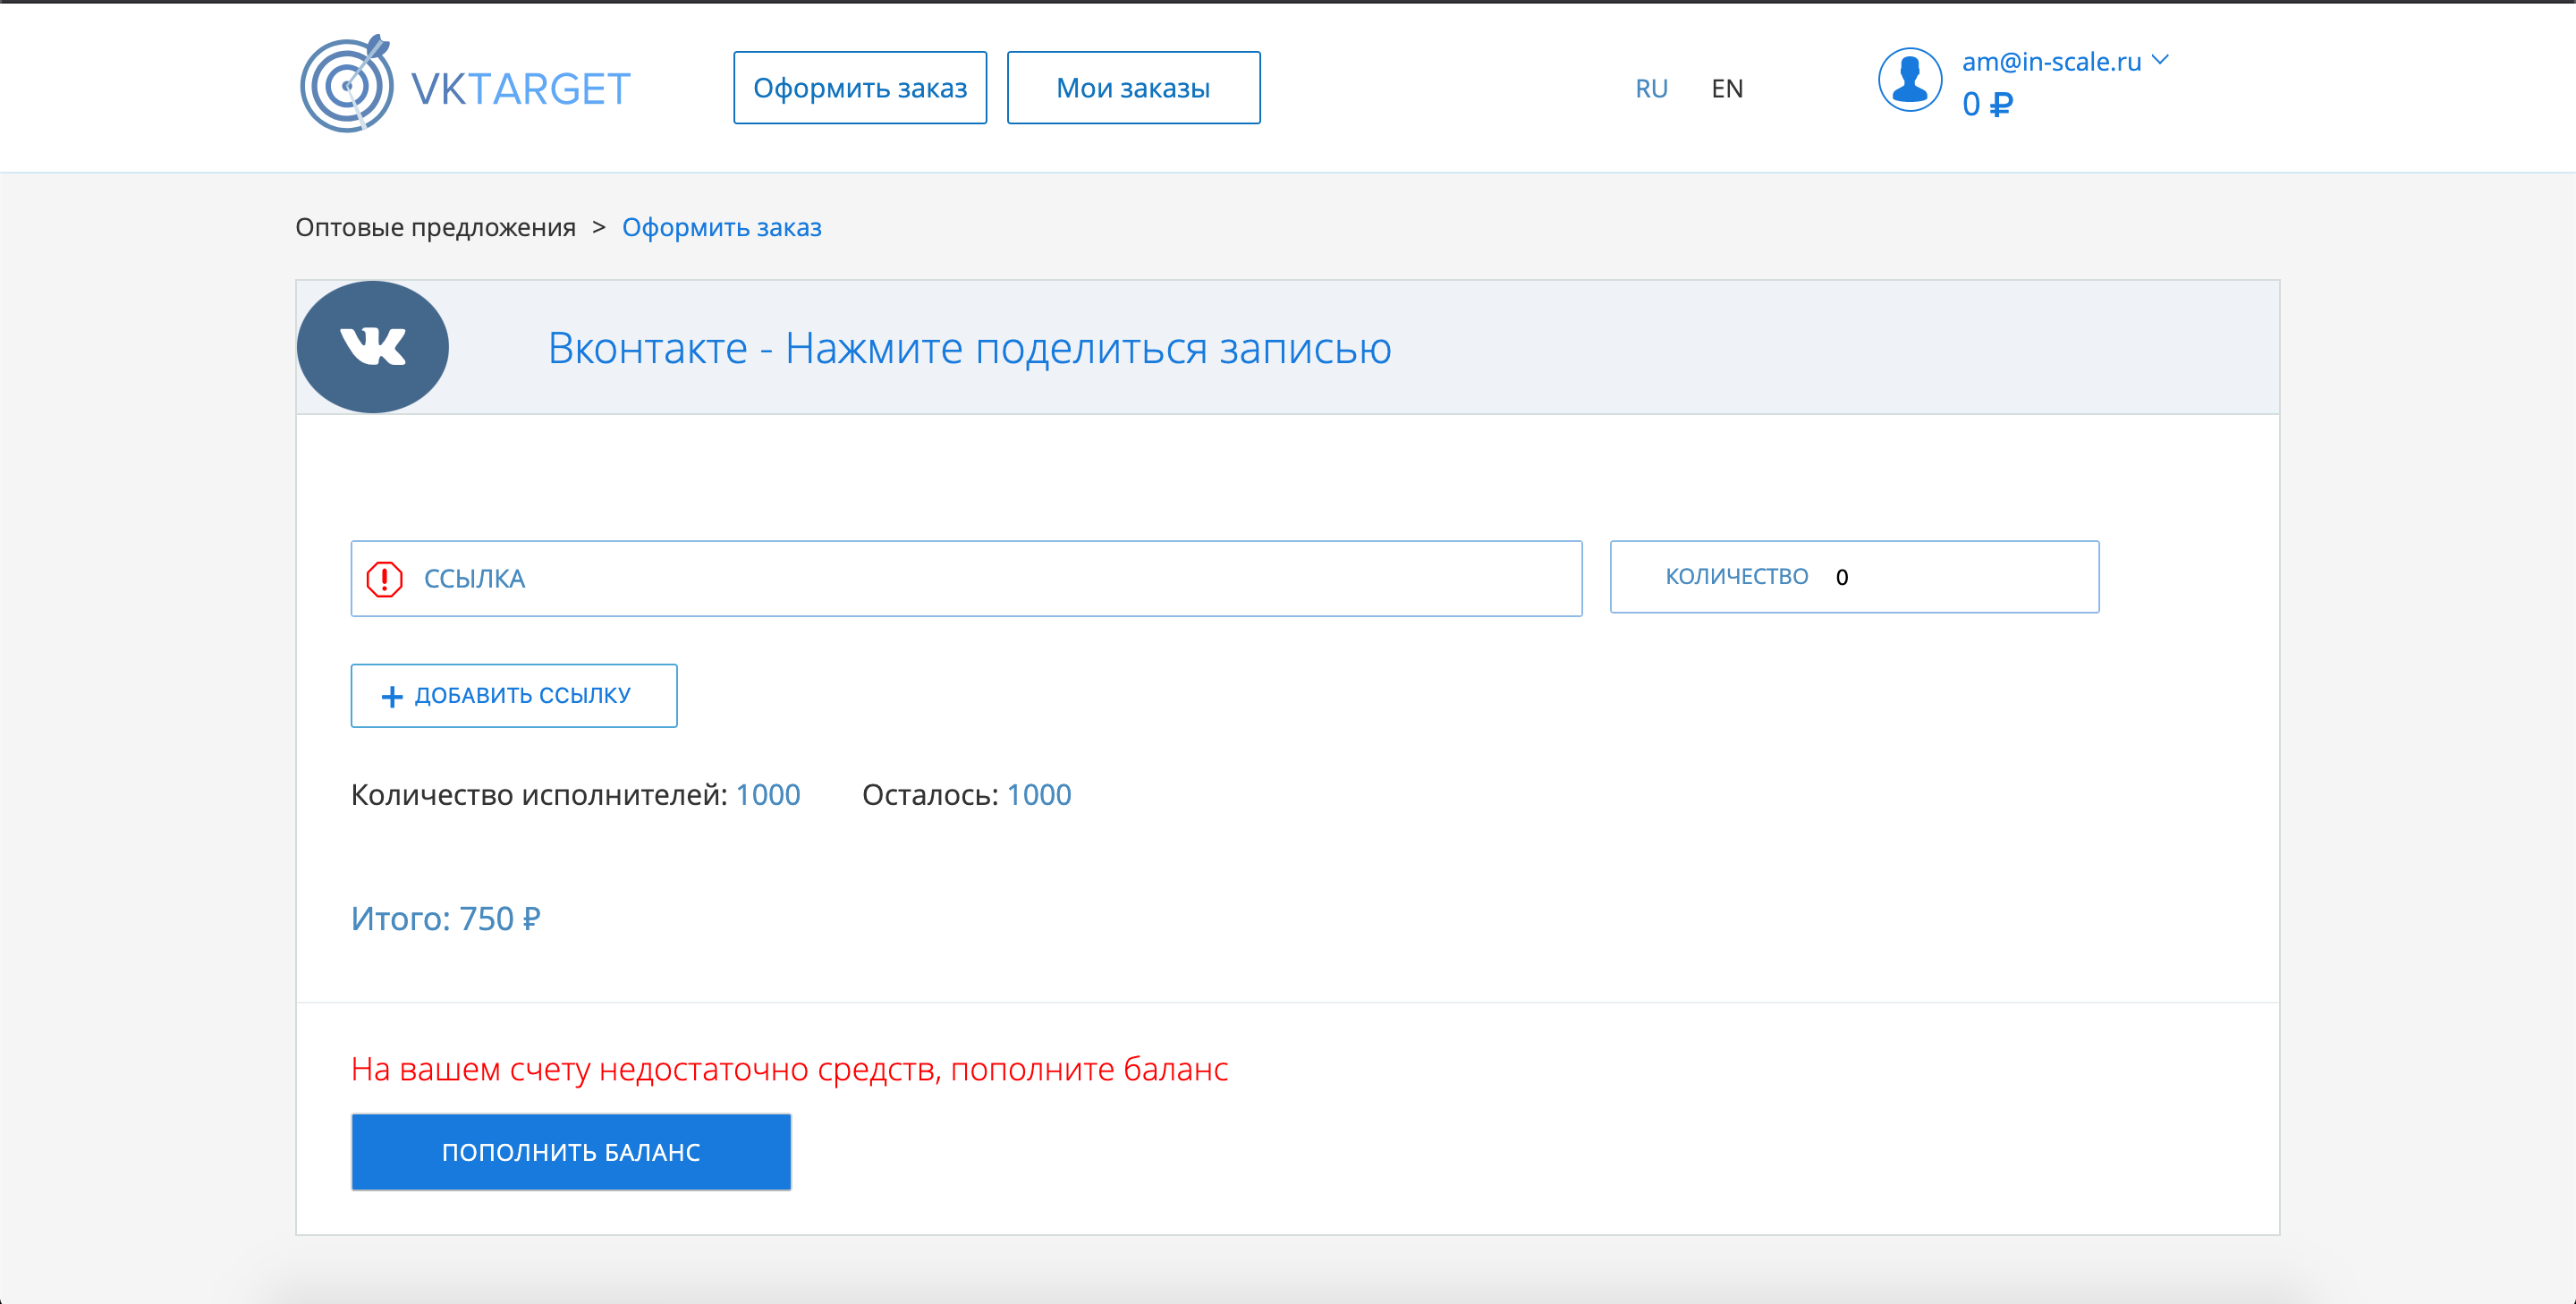Click the red warning icon in link field
The image size is (2576, 1304).
(x=384, y=579)
